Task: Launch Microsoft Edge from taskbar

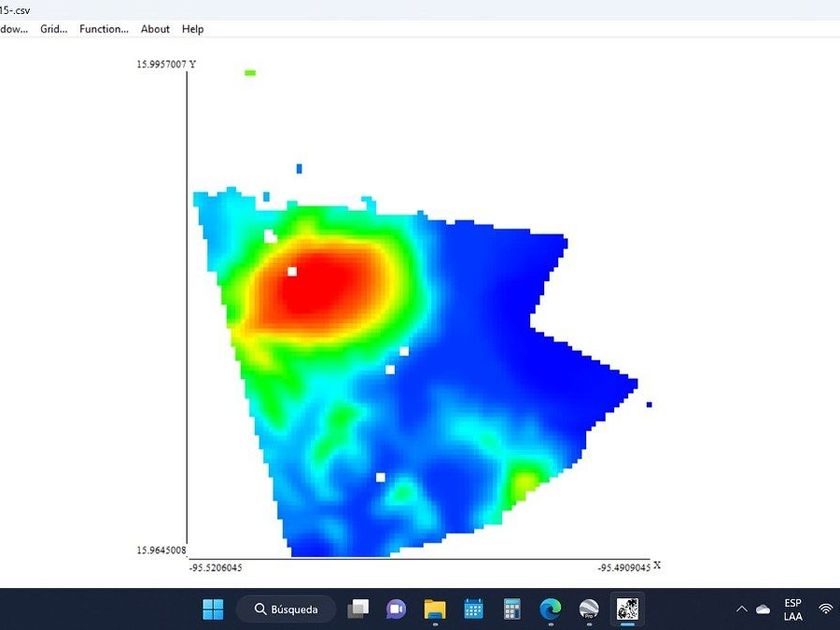Action: coord(550,609)
